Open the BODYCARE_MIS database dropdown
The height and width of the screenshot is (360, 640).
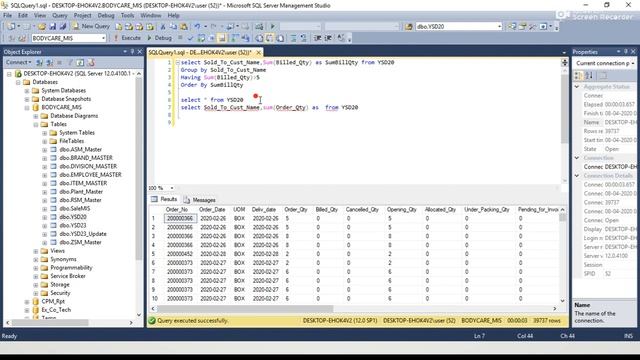(x=103, y=38)
